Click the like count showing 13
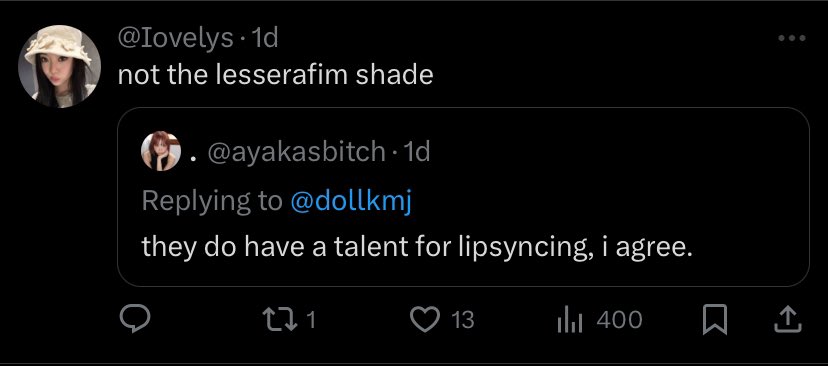The image size is (828, 366). tap(463, 320)
